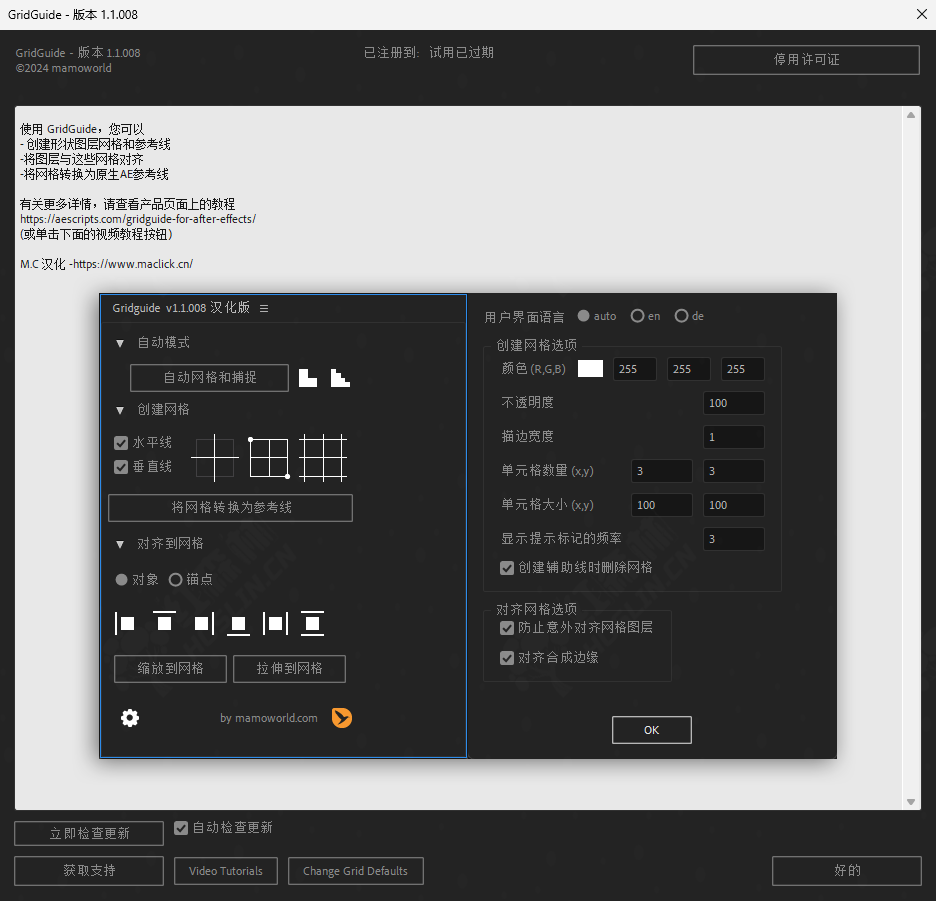
Task: Toggle 防止意外对齐网格图层 checkbox
Action: (x=507, y=628)
